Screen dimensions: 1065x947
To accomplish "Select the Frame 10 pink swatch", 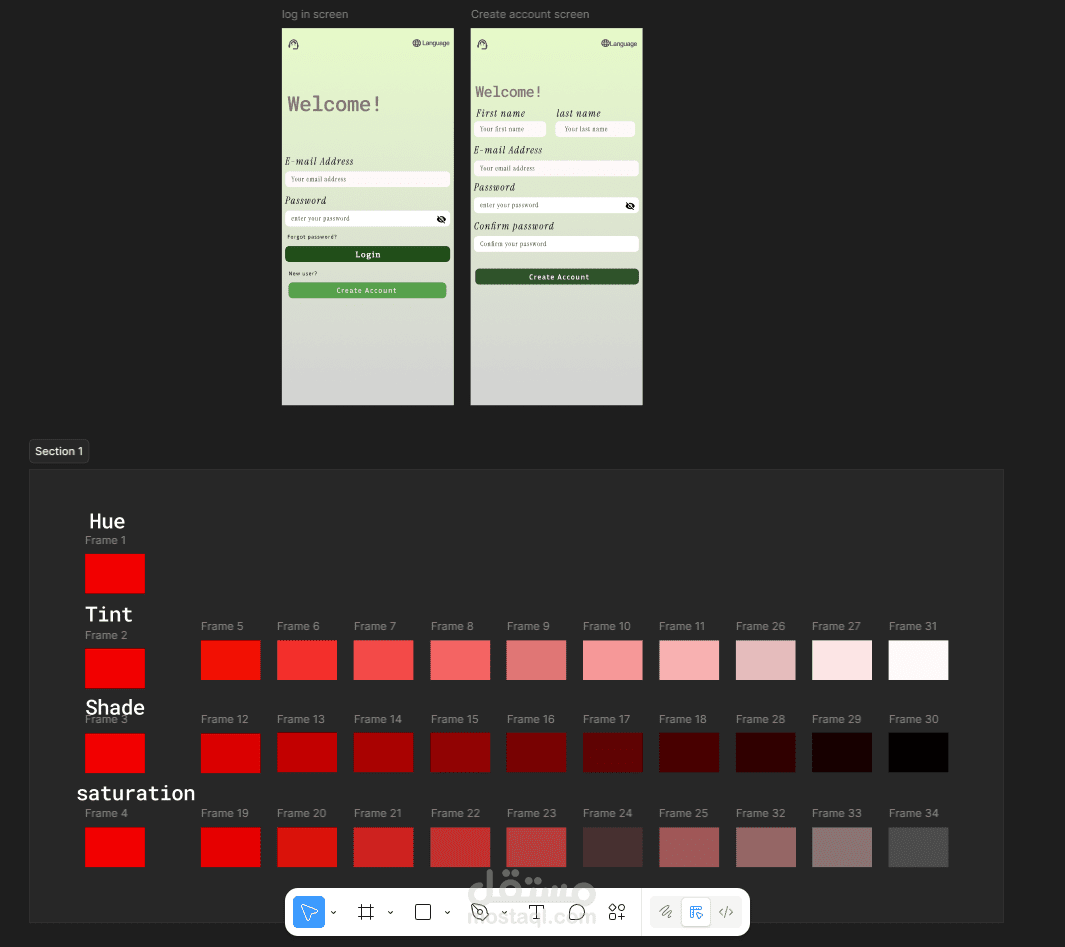I will click(x=613, y=660).
